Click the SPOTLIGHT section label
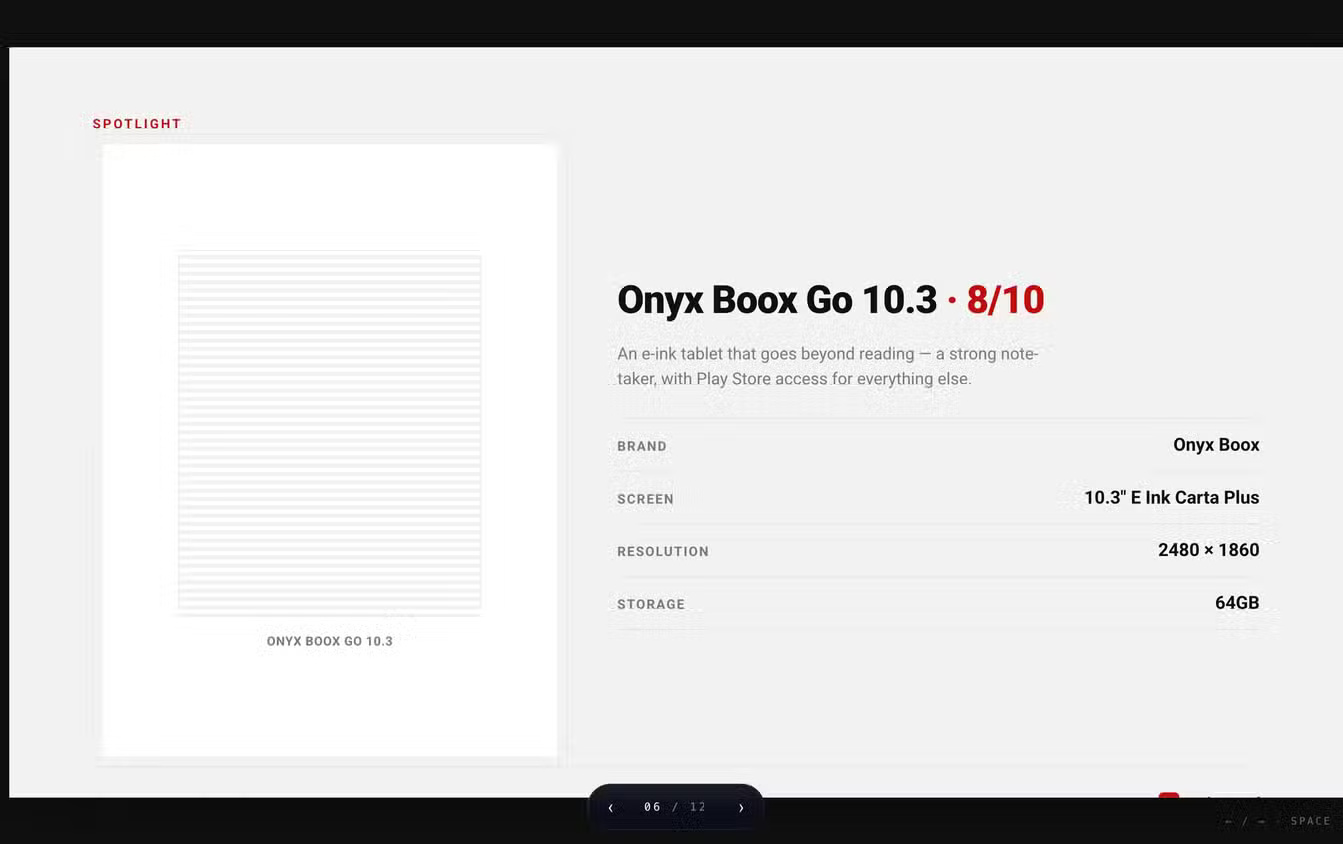 pyautogui.click(x=137, y=124)
